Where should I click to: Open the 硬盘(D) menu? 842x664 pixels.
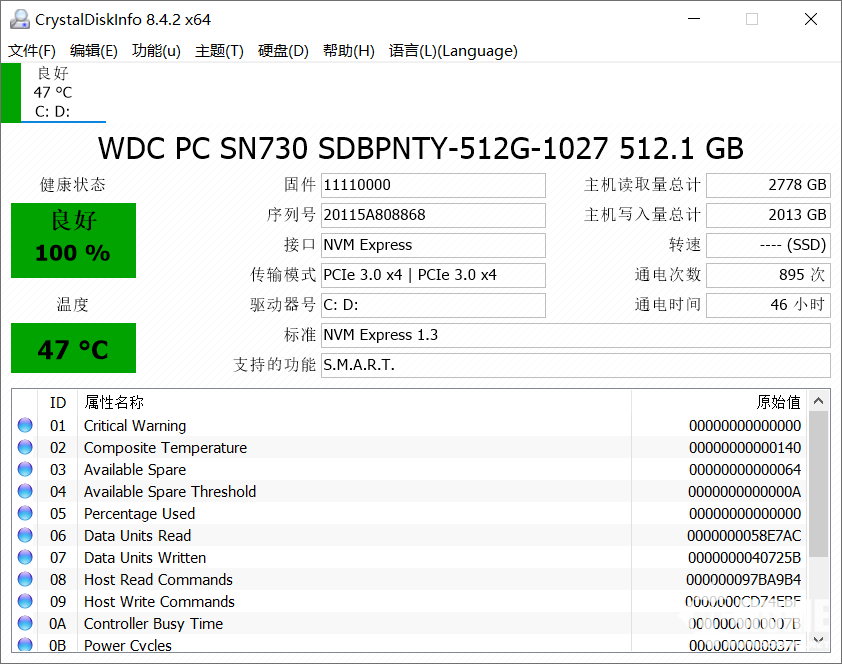pyautogui.click(x=283, y=51)
